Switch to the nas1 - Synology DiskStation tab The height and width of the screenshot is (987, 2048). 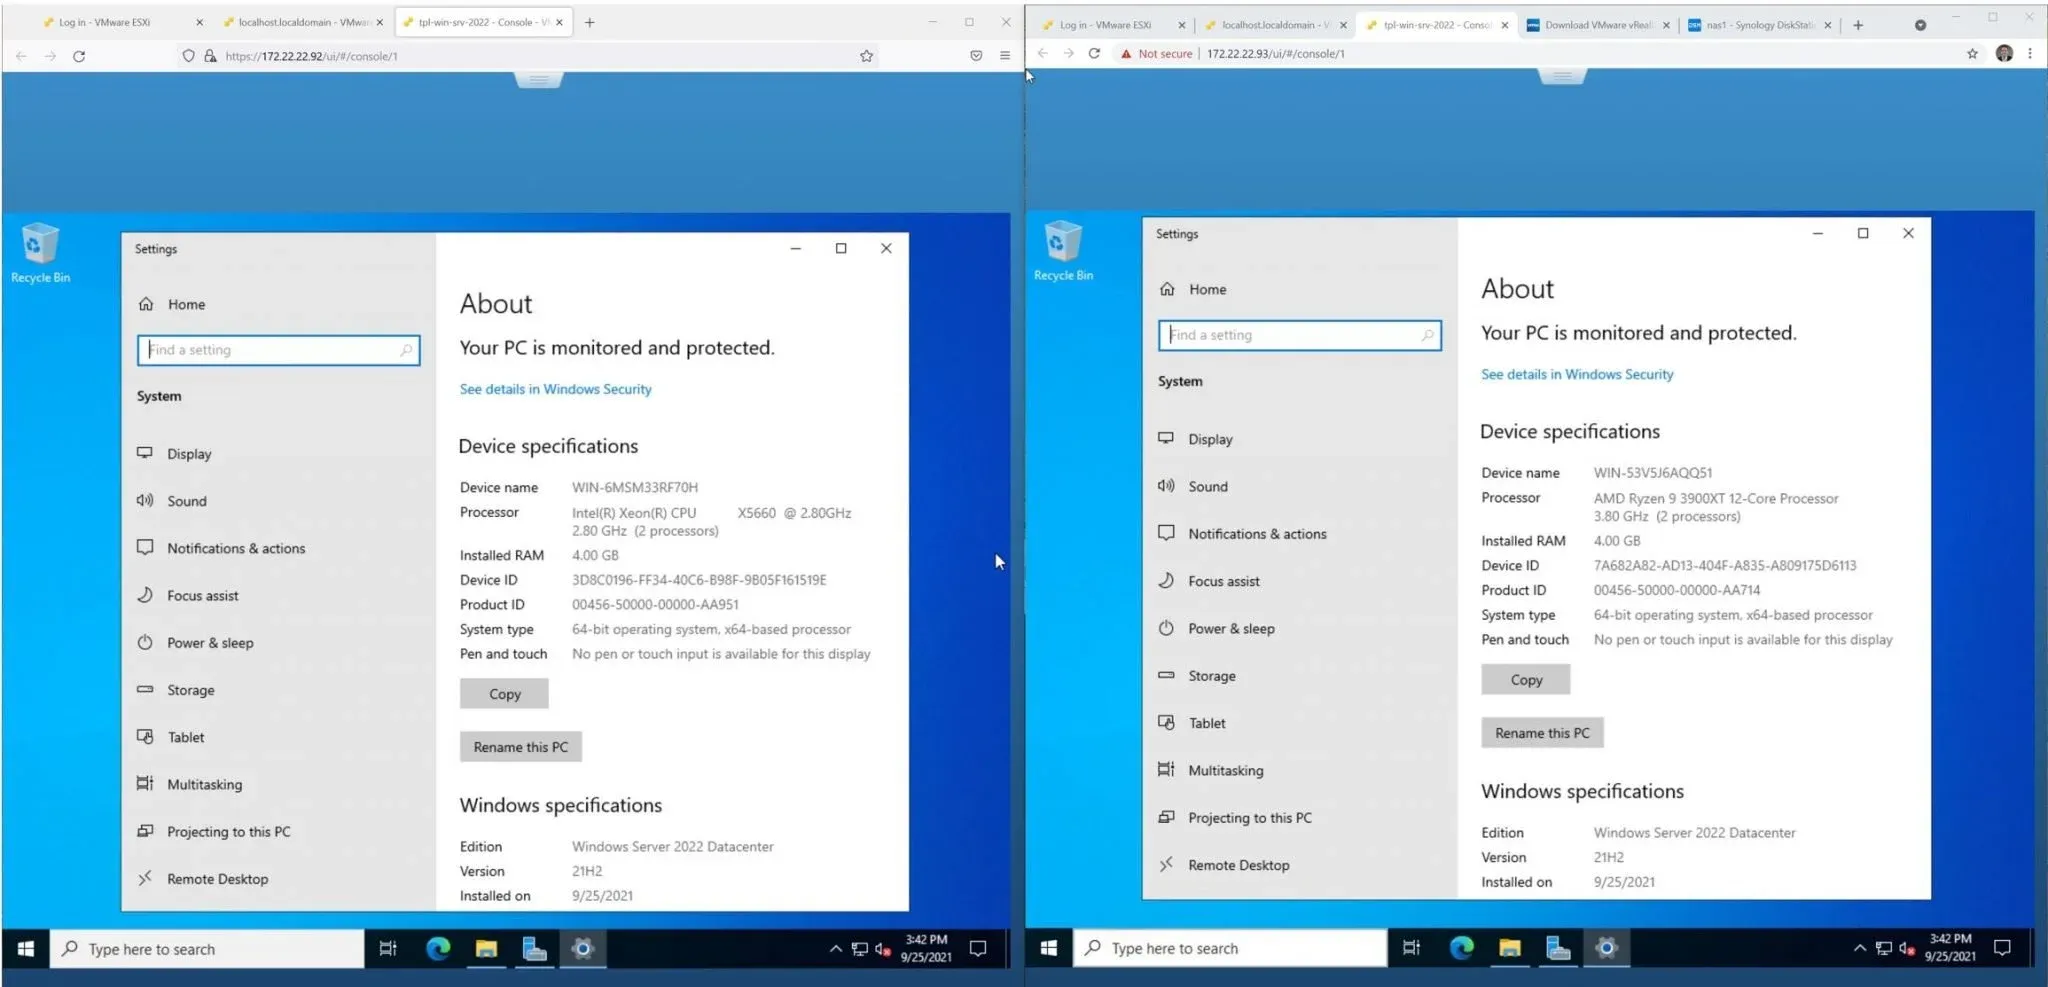tap(1760, 25)
